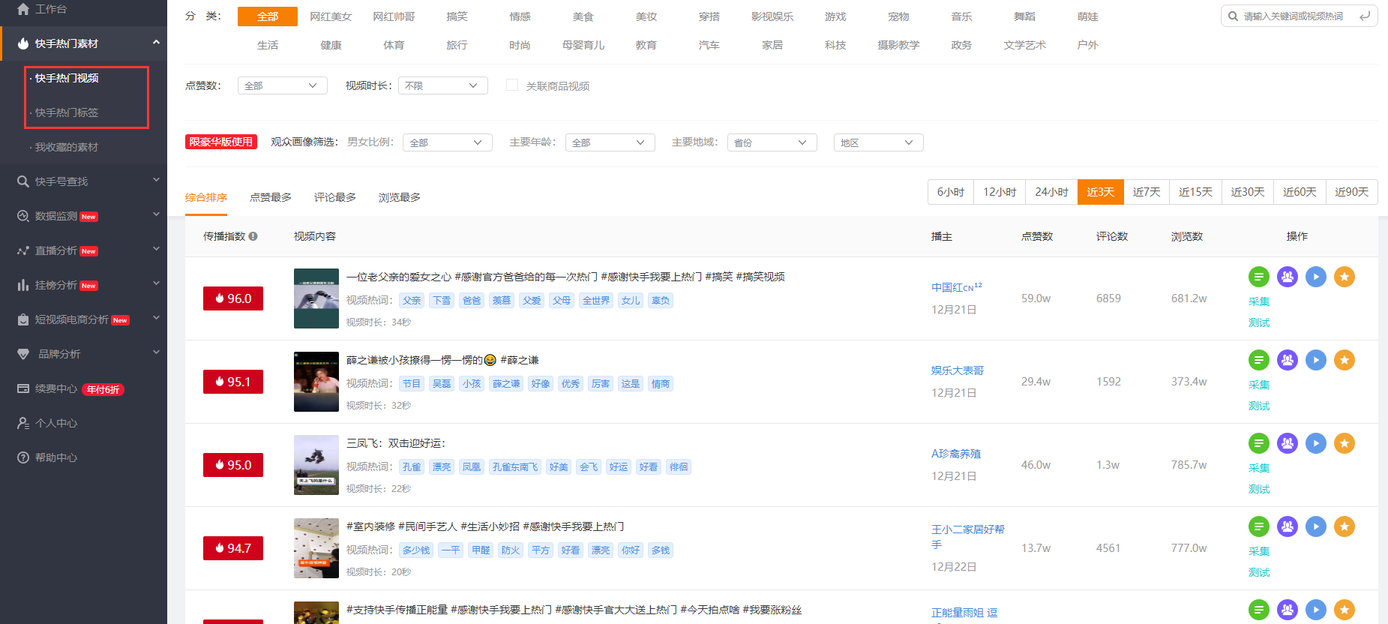Play the 三凤飞 video using blue play icon
This screenshot has height=624, width=1388.
(1316, 443)
